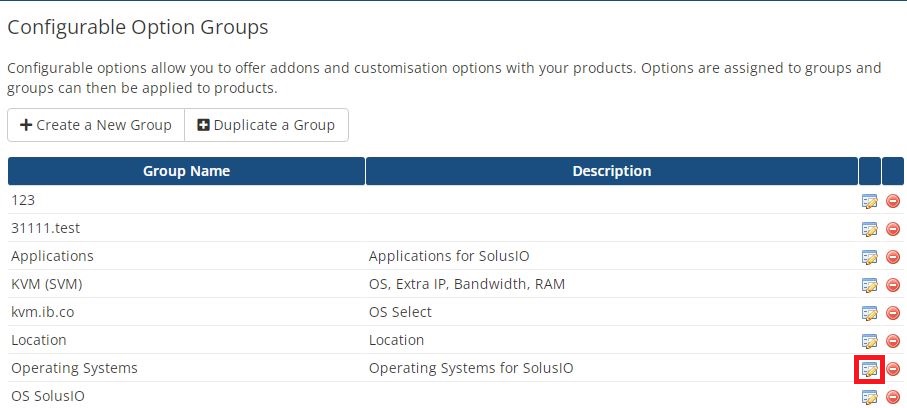The image size is (907, 408).
Task: Click edit icon for group 123
Action: tap(870, 201)
